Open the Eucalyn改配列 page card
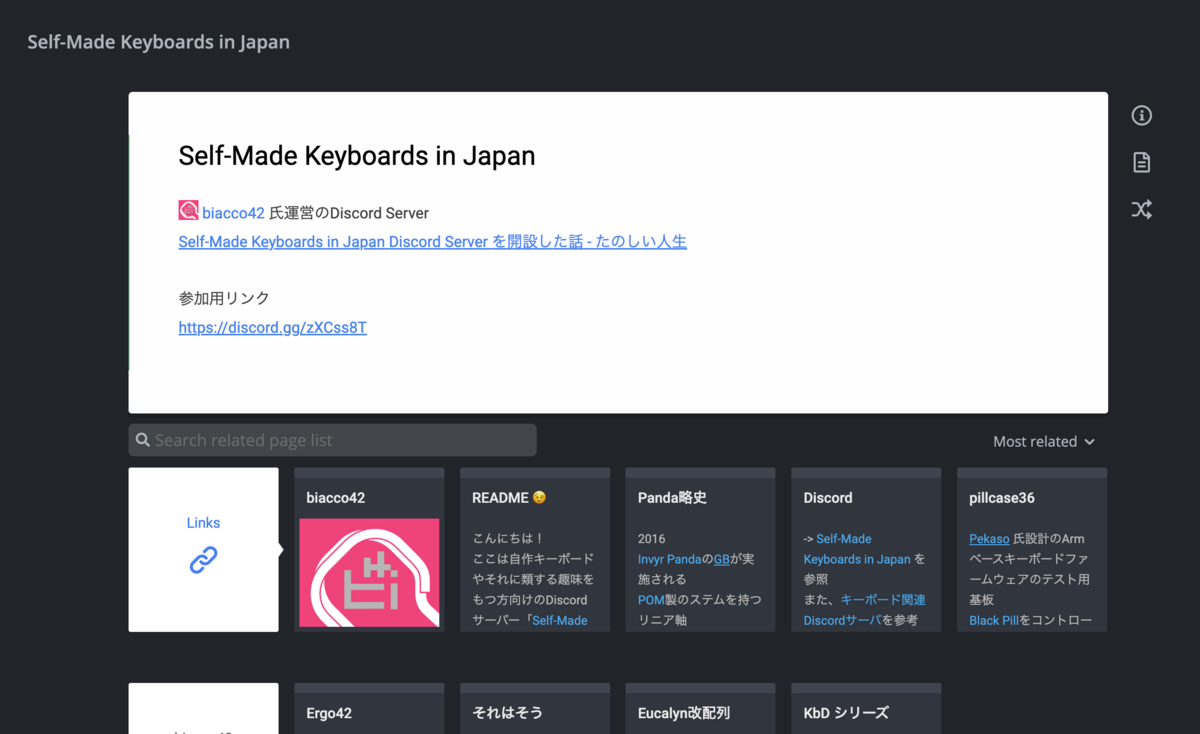Viewport: 1200px width, 734px height. [700, 709]
